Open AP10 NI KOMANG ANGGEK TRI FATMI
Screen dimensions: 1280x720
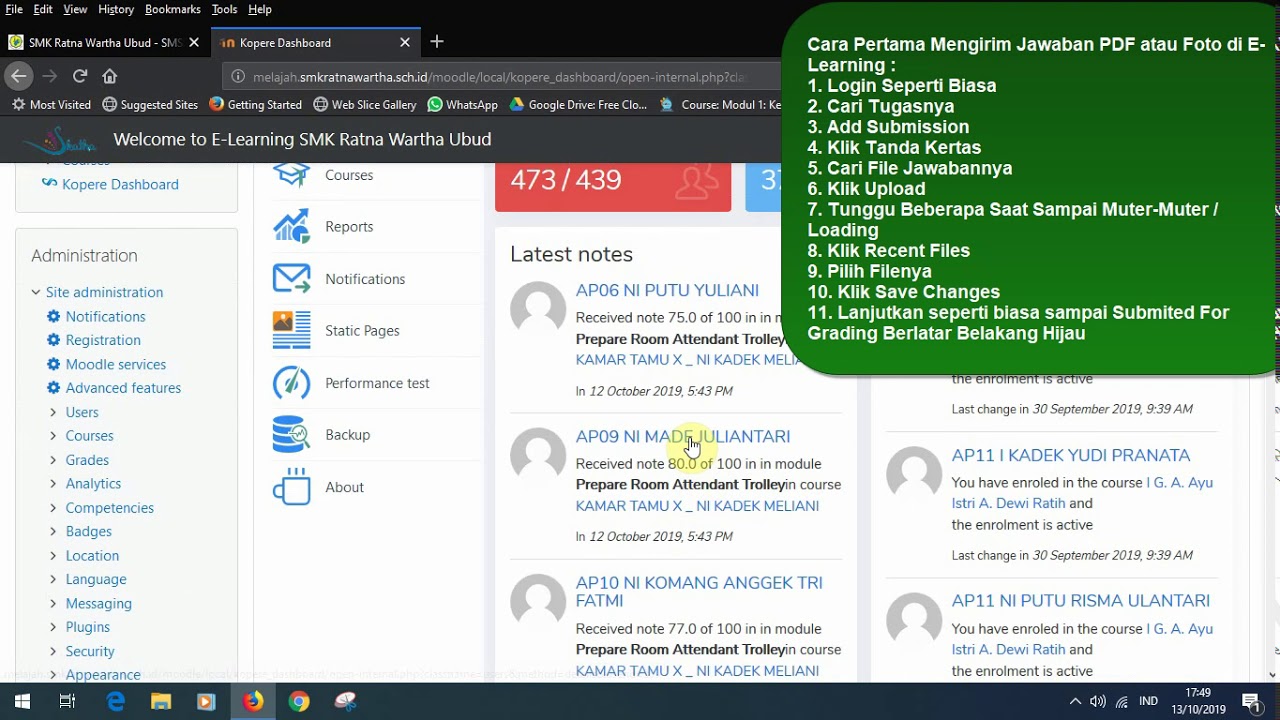point(699,592)
